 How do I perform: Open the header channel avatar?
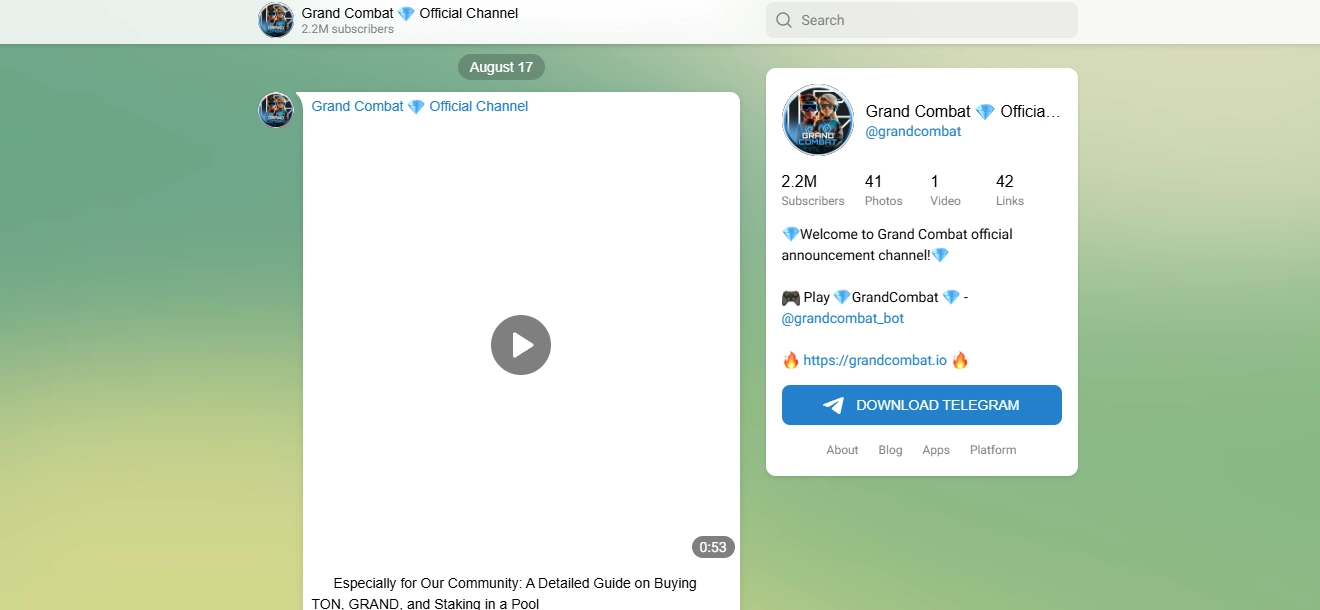(x=276, y=20)
